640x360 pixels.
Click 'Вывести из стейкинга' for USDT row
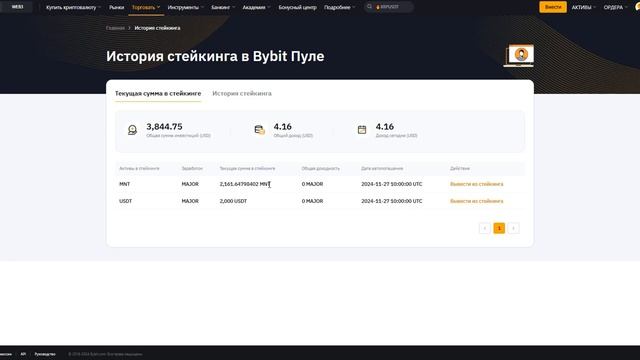(476, 201)
